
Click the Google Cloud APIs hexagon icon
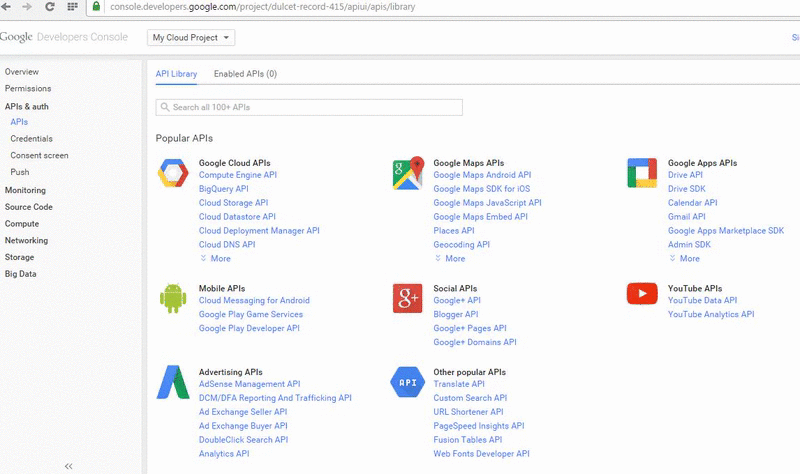[173, 174]
